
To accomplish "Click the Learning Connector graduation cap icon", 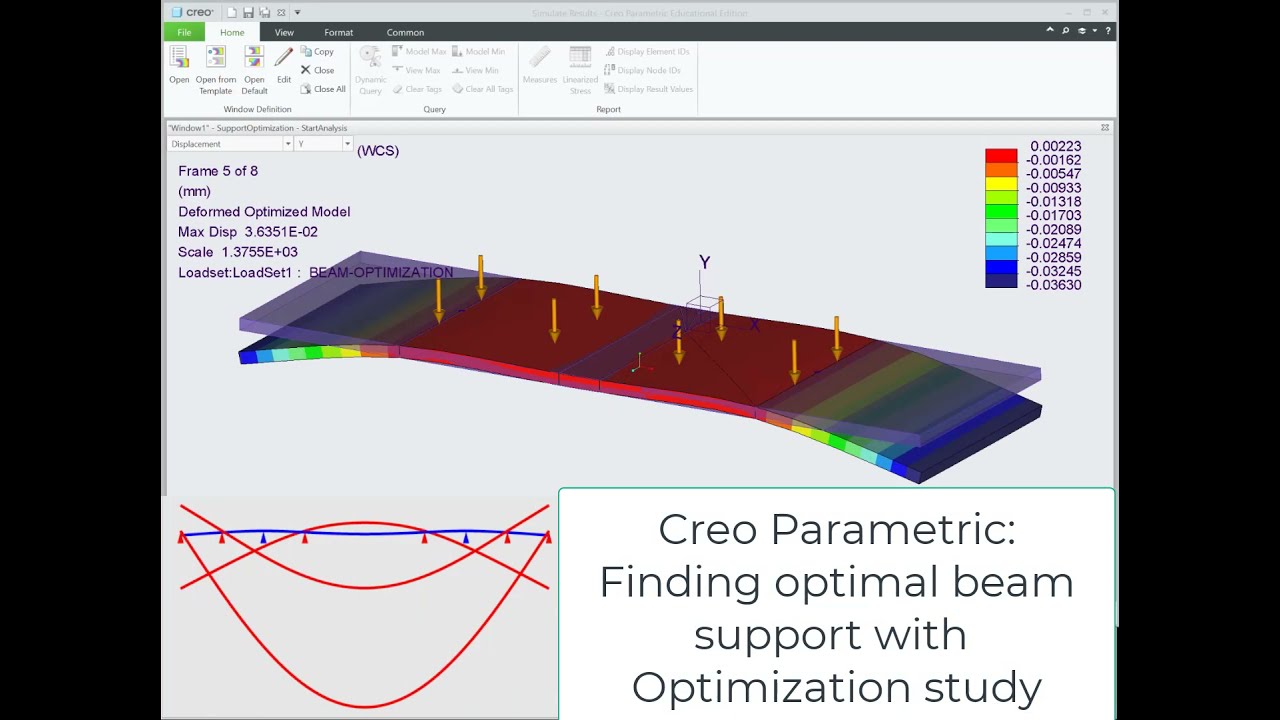I will coord(1081,31).
